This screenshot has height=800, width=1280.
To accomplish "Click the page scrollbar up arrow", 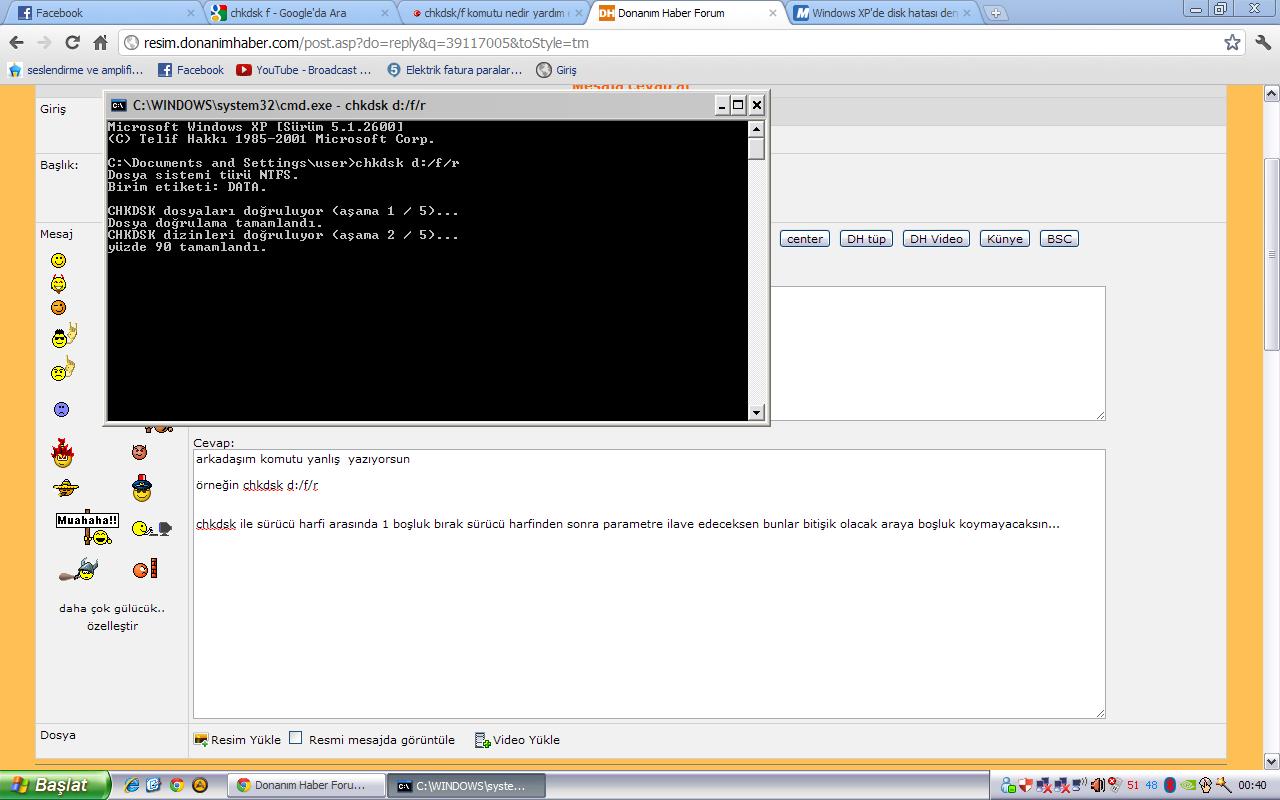I will [1272, 94].
